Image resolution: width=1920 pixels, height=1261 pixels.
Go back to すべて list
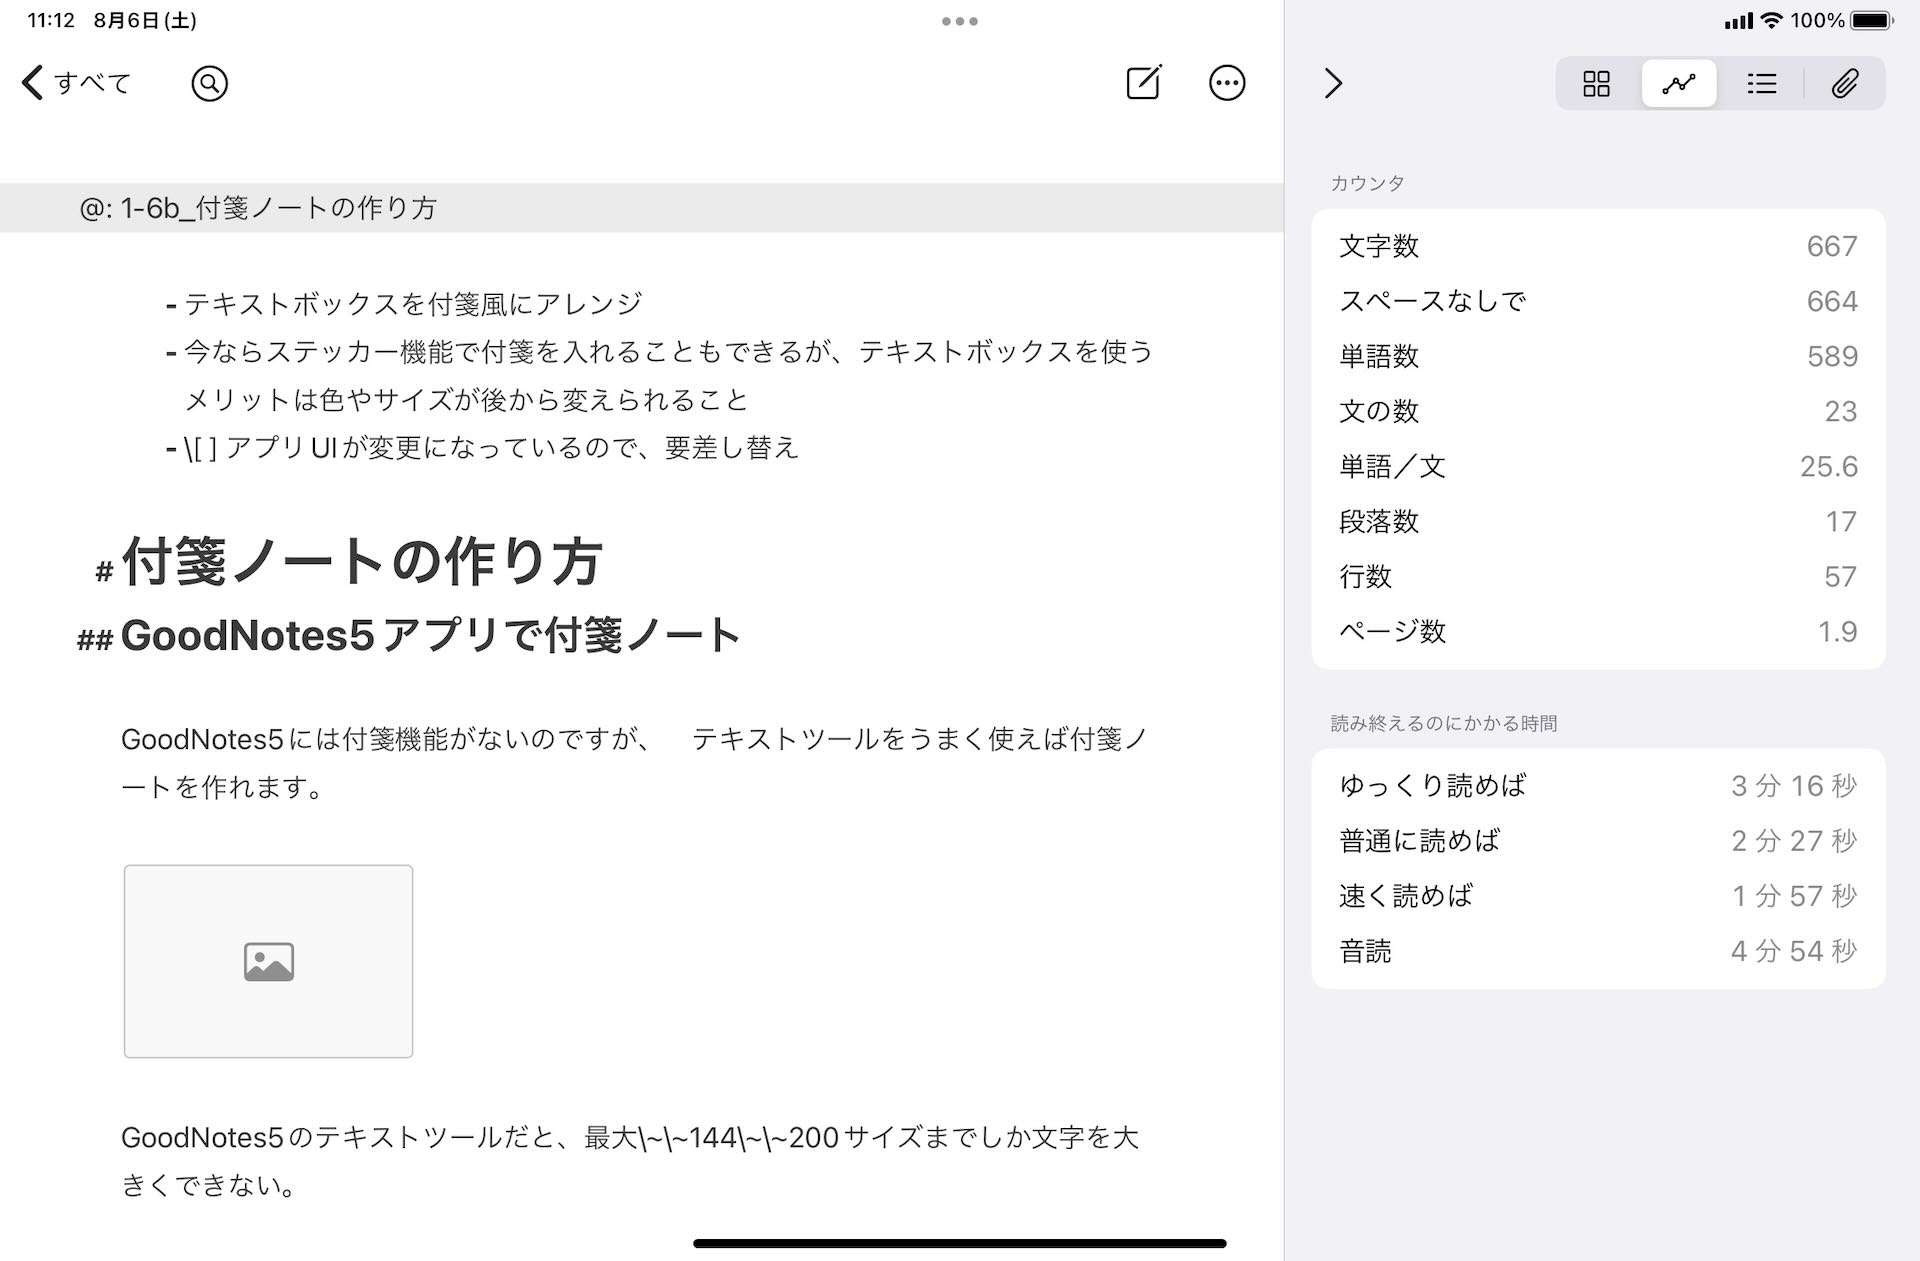77,83
